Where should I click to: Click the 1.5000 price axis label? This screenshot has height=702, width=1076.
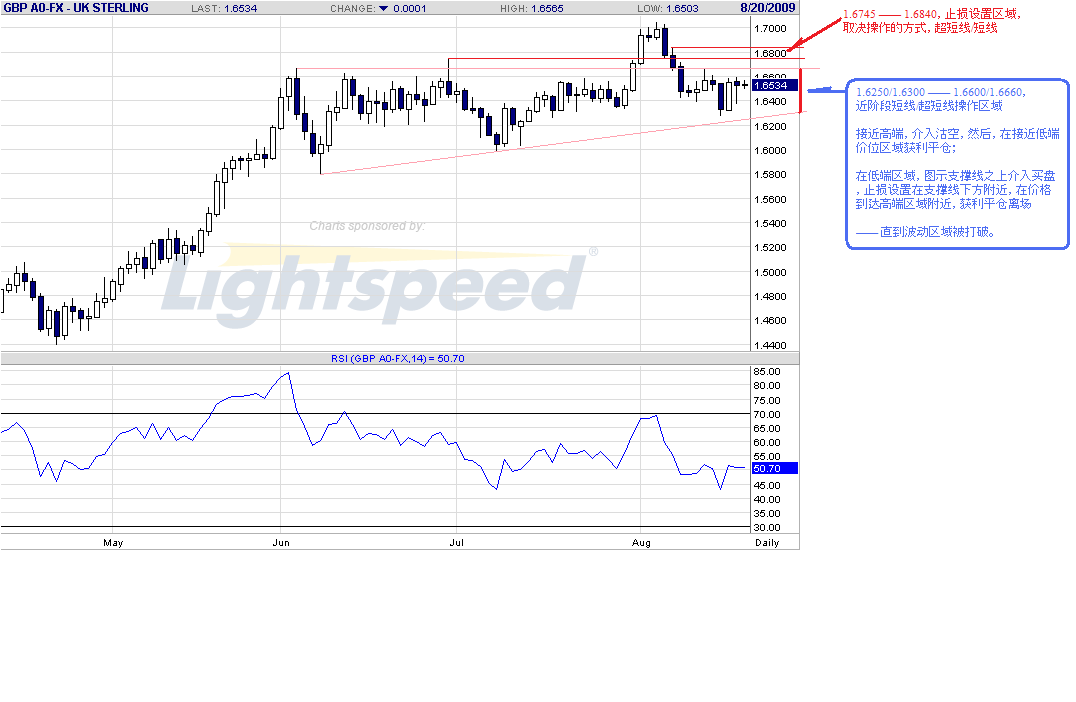coord(770,272)
